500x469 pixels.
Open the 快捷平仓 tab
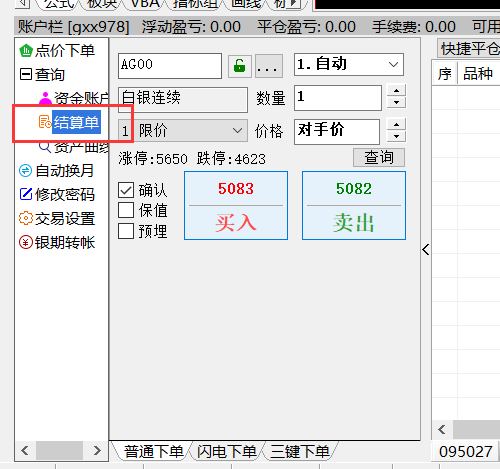click(470, 49)
